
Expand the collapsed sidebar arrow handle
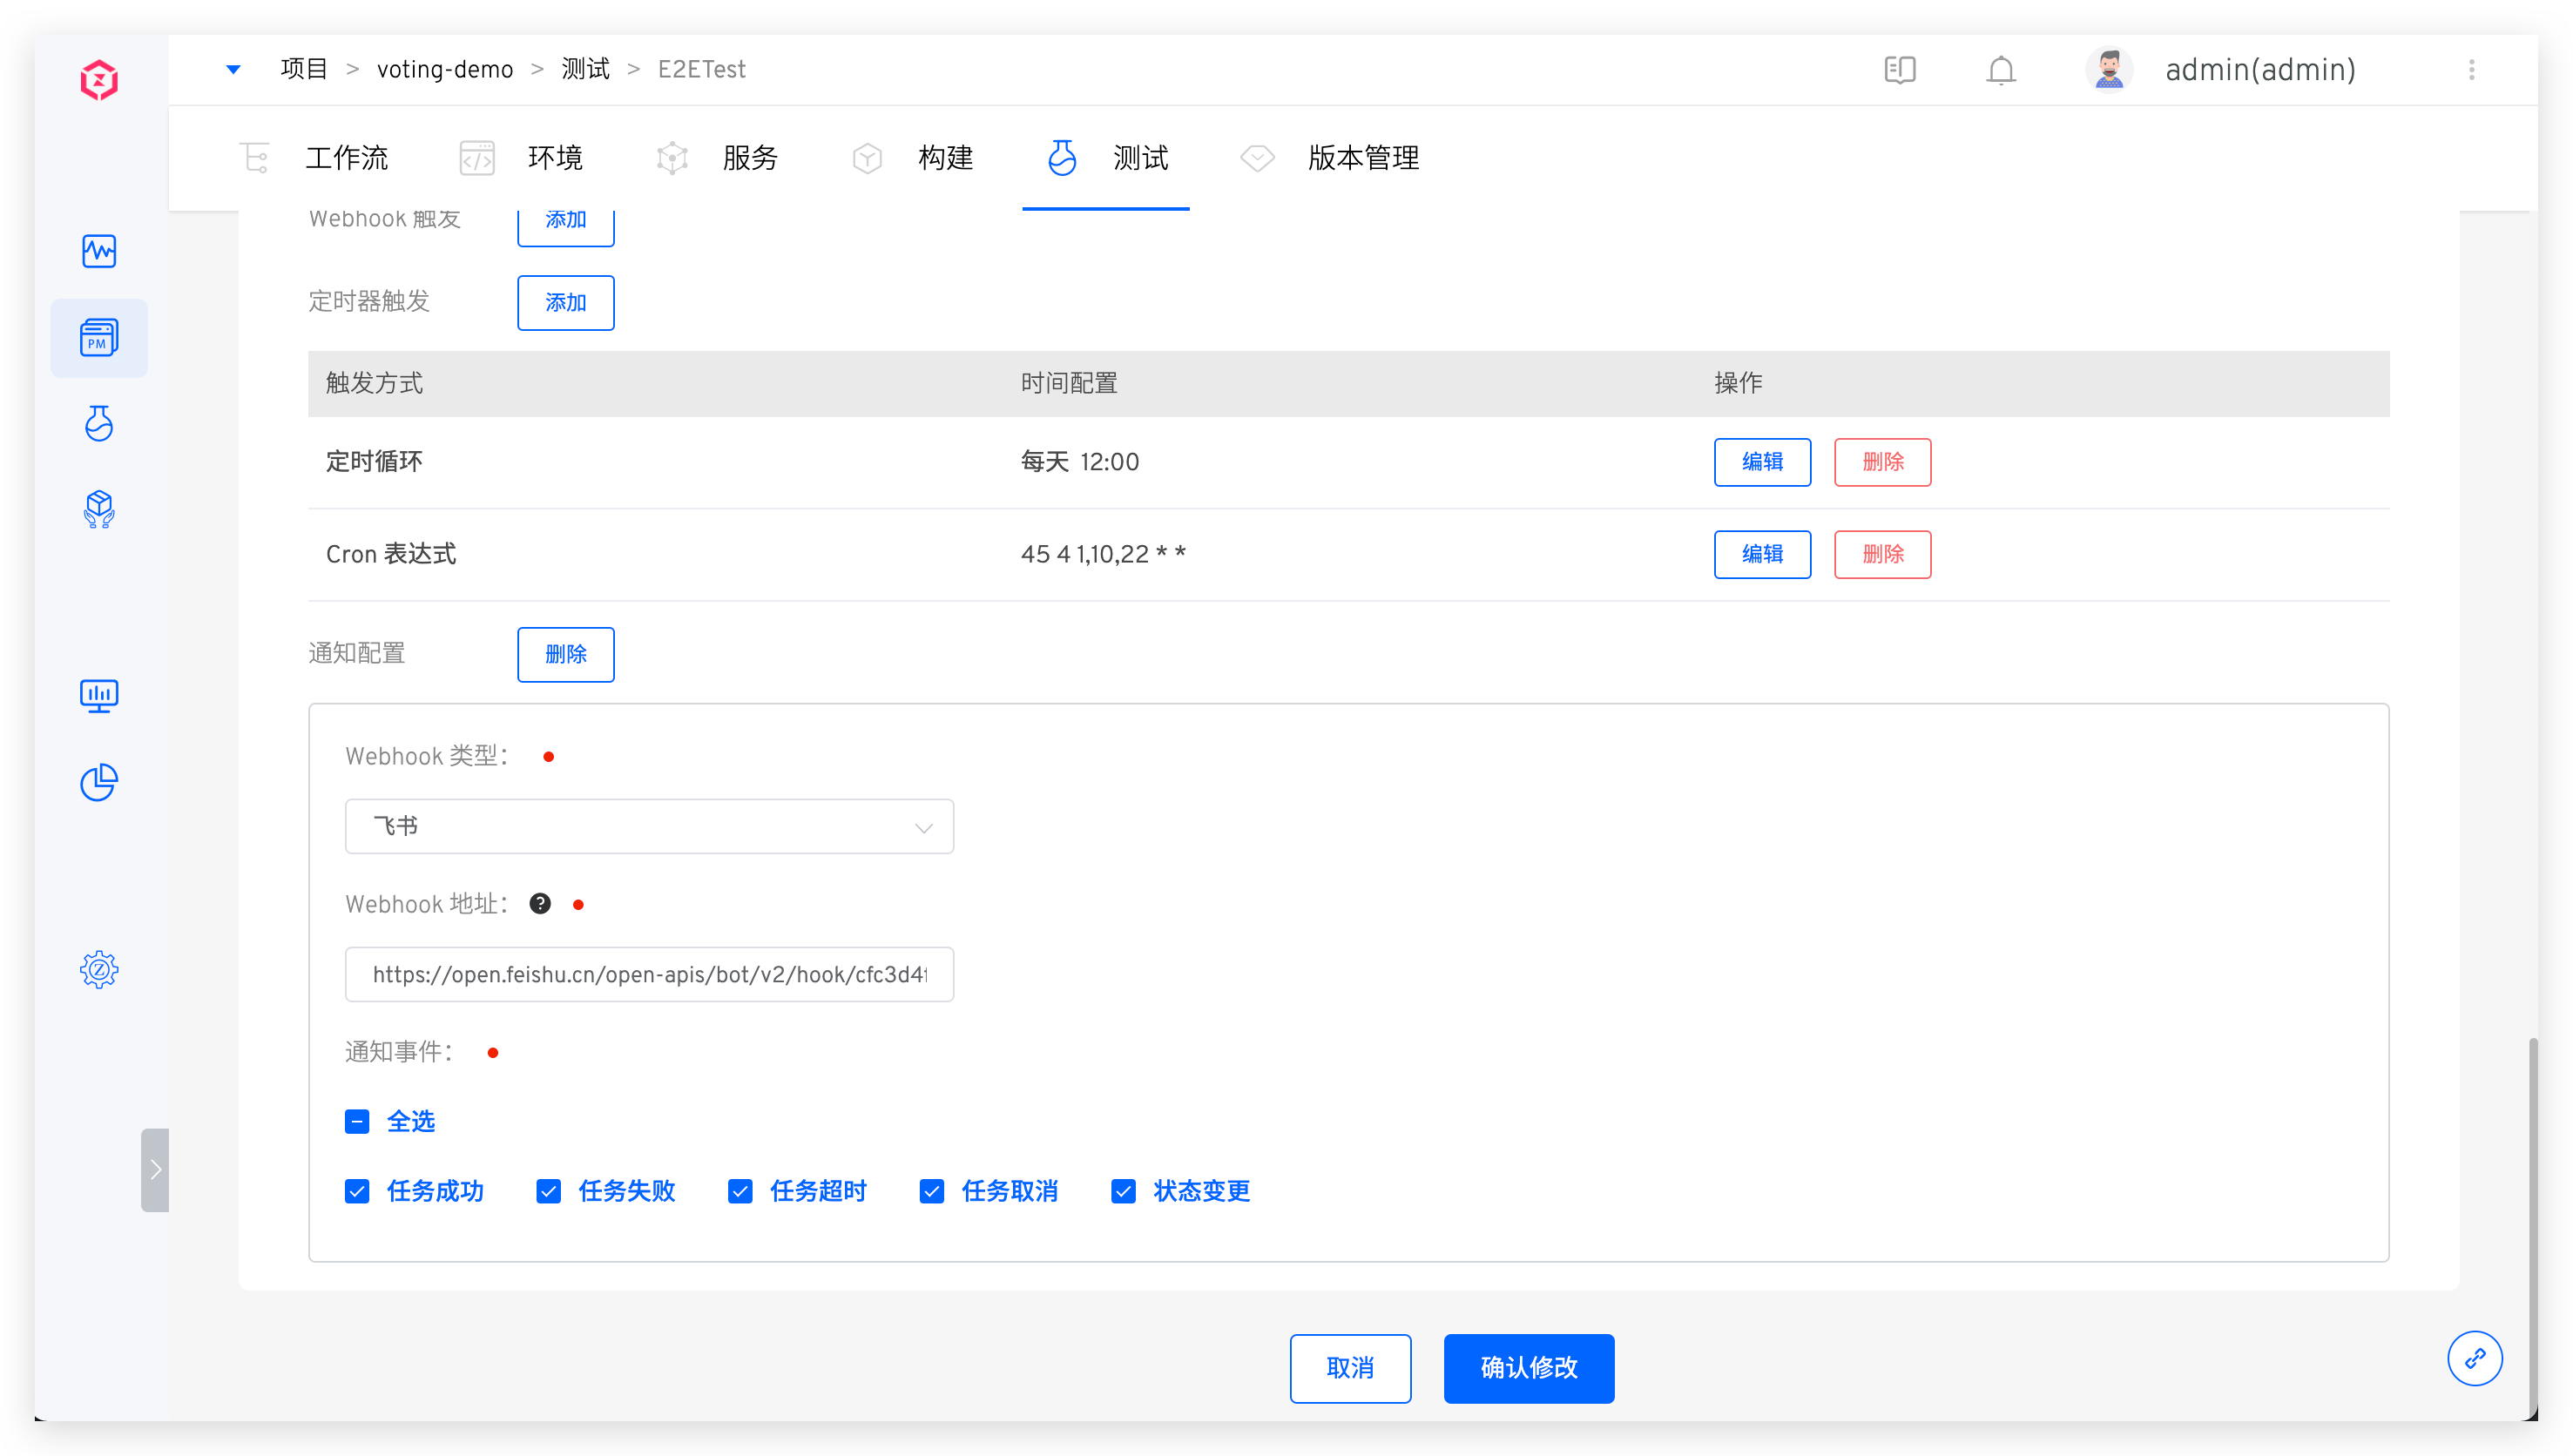click(155, 1170)
